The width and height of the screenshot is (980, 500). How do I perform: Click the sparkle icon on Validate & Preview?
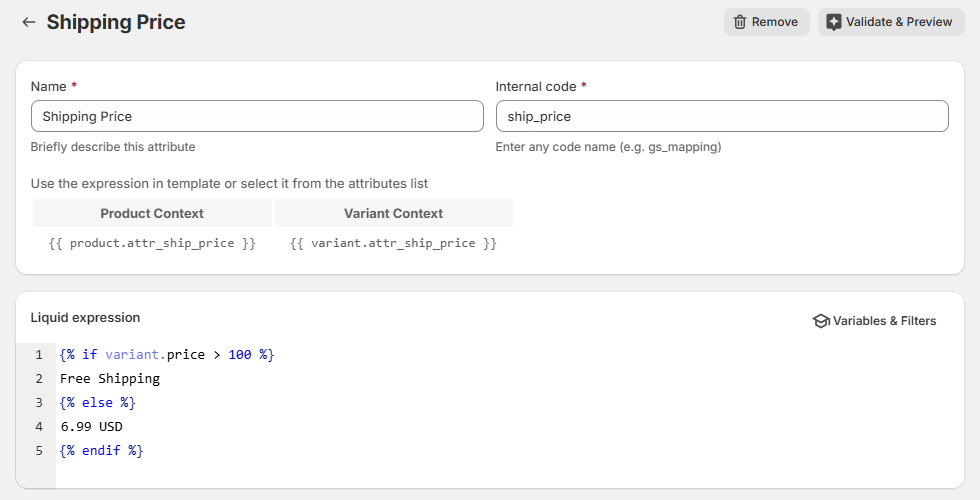coord(833,22)
